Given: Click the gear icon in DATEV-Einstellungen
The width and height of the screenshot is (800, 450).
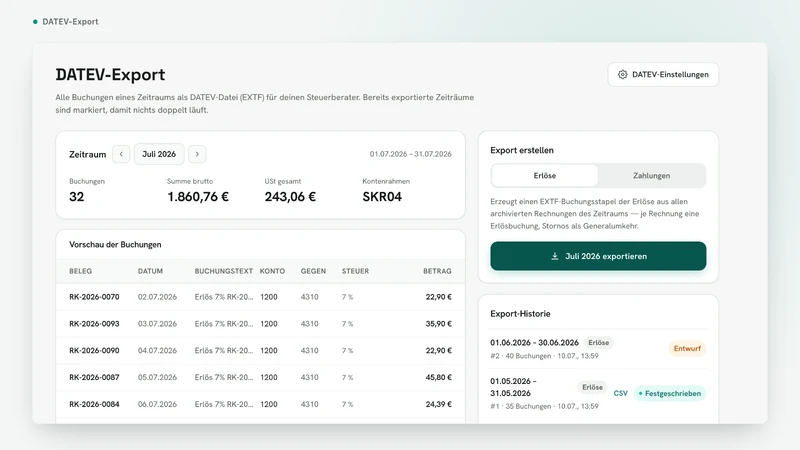Looking at the screenshot, I should point(622,74).
